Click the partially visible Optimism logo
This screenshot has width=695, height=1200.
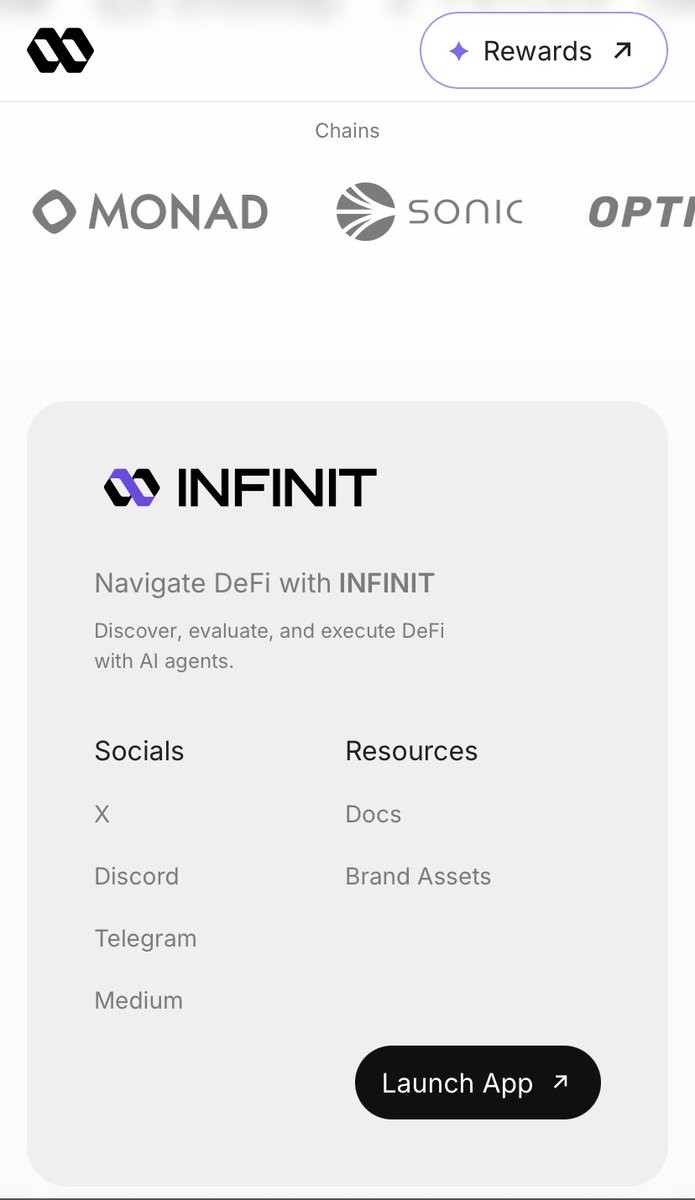click(641, 212)
